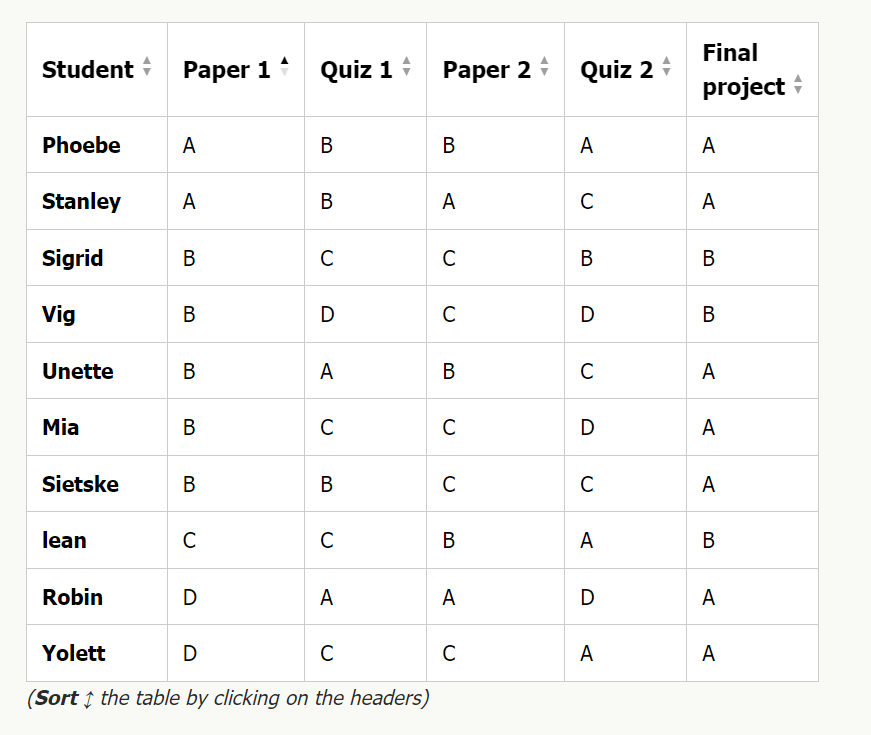Select the Sigrid student cell
The image size is (871, 735).
(x=72, y=258)
